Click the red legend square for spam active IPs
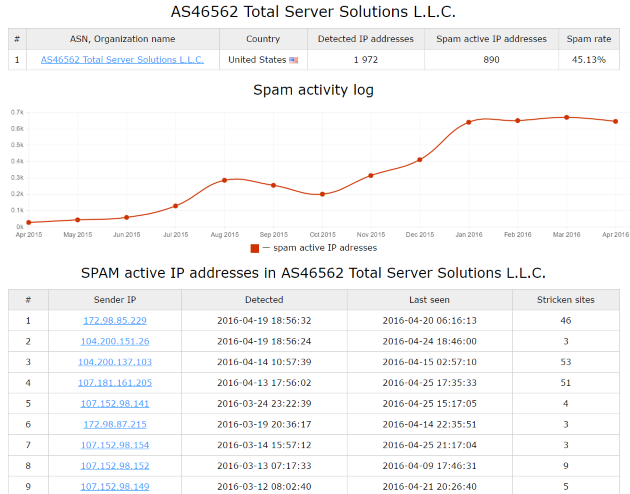630x494 pixels. pyautogui.click(x=255, y=248)
